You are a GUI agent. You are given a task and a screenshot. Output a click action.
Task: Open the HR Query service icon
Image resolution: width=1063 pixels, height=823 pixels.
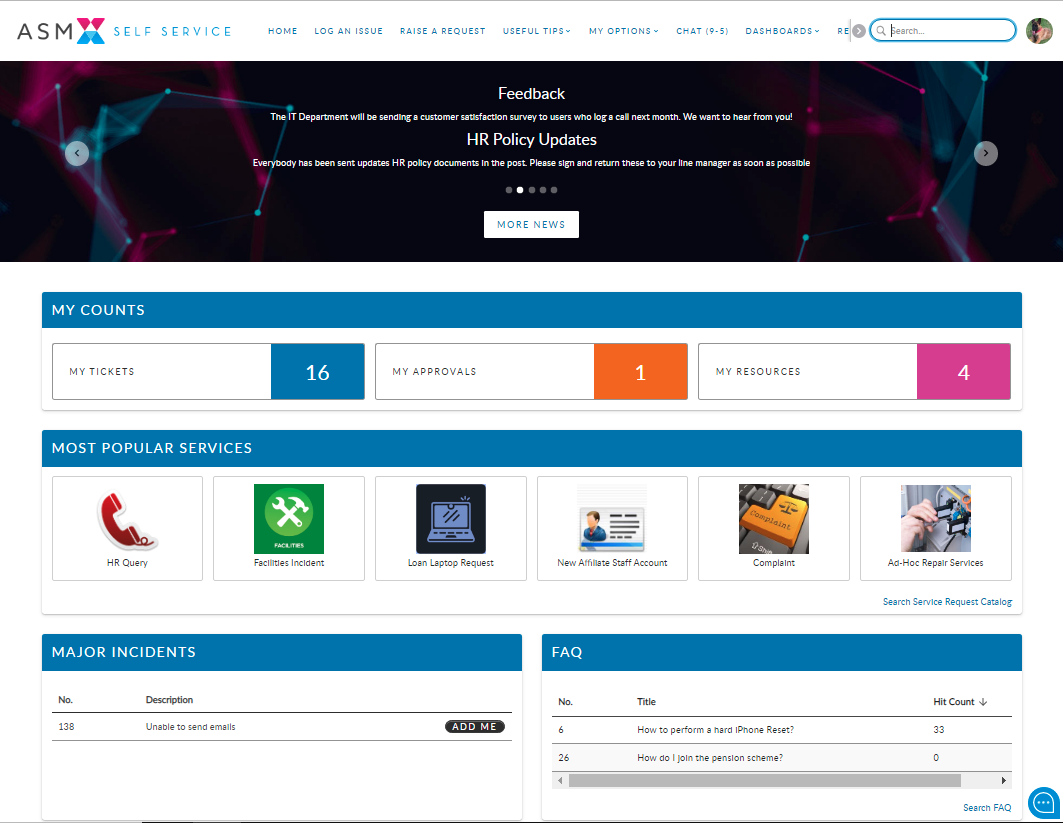click(x=127, y=519)
